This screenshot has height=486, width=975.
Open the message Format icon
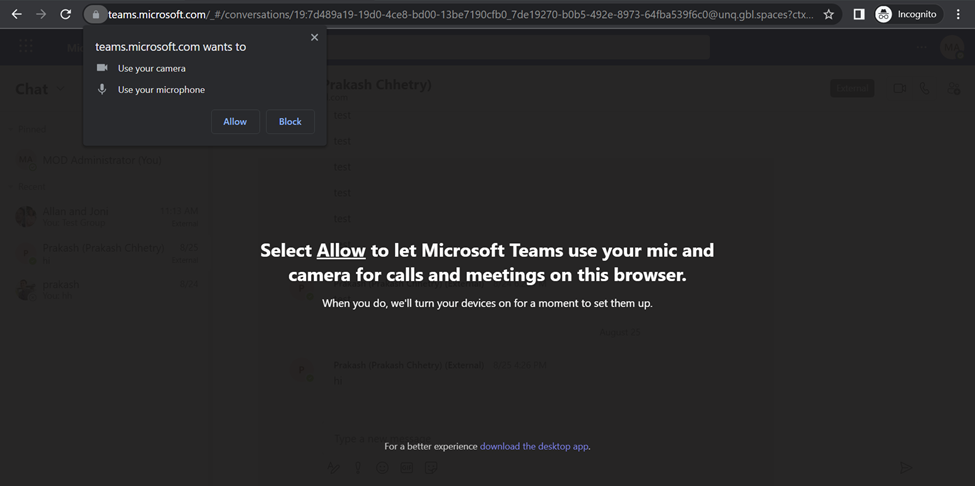[333, 467]
